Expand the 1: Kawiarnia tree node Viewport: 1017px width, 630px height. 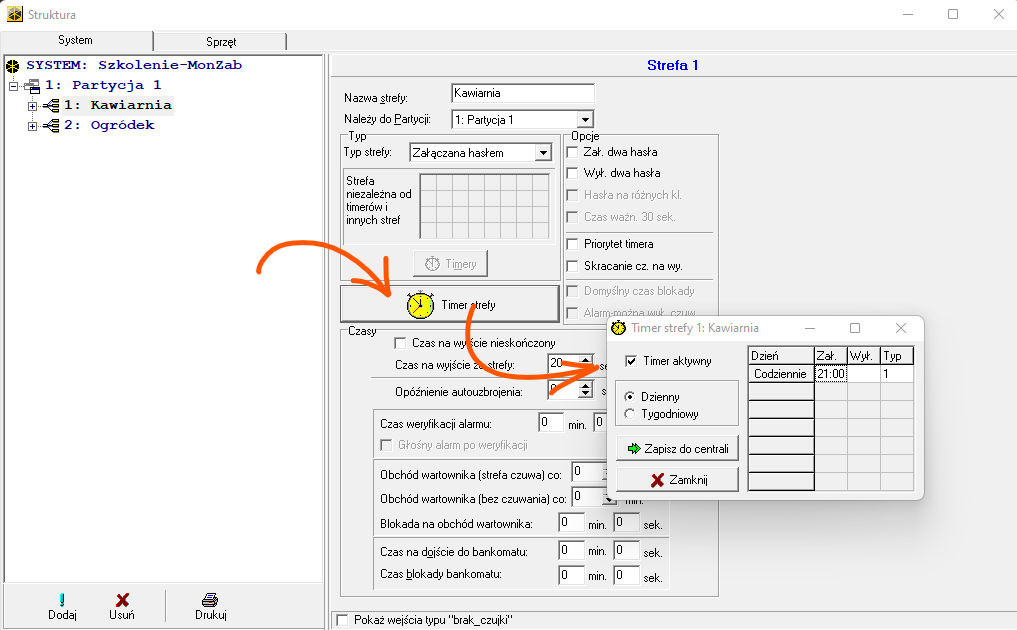[33, 105]
